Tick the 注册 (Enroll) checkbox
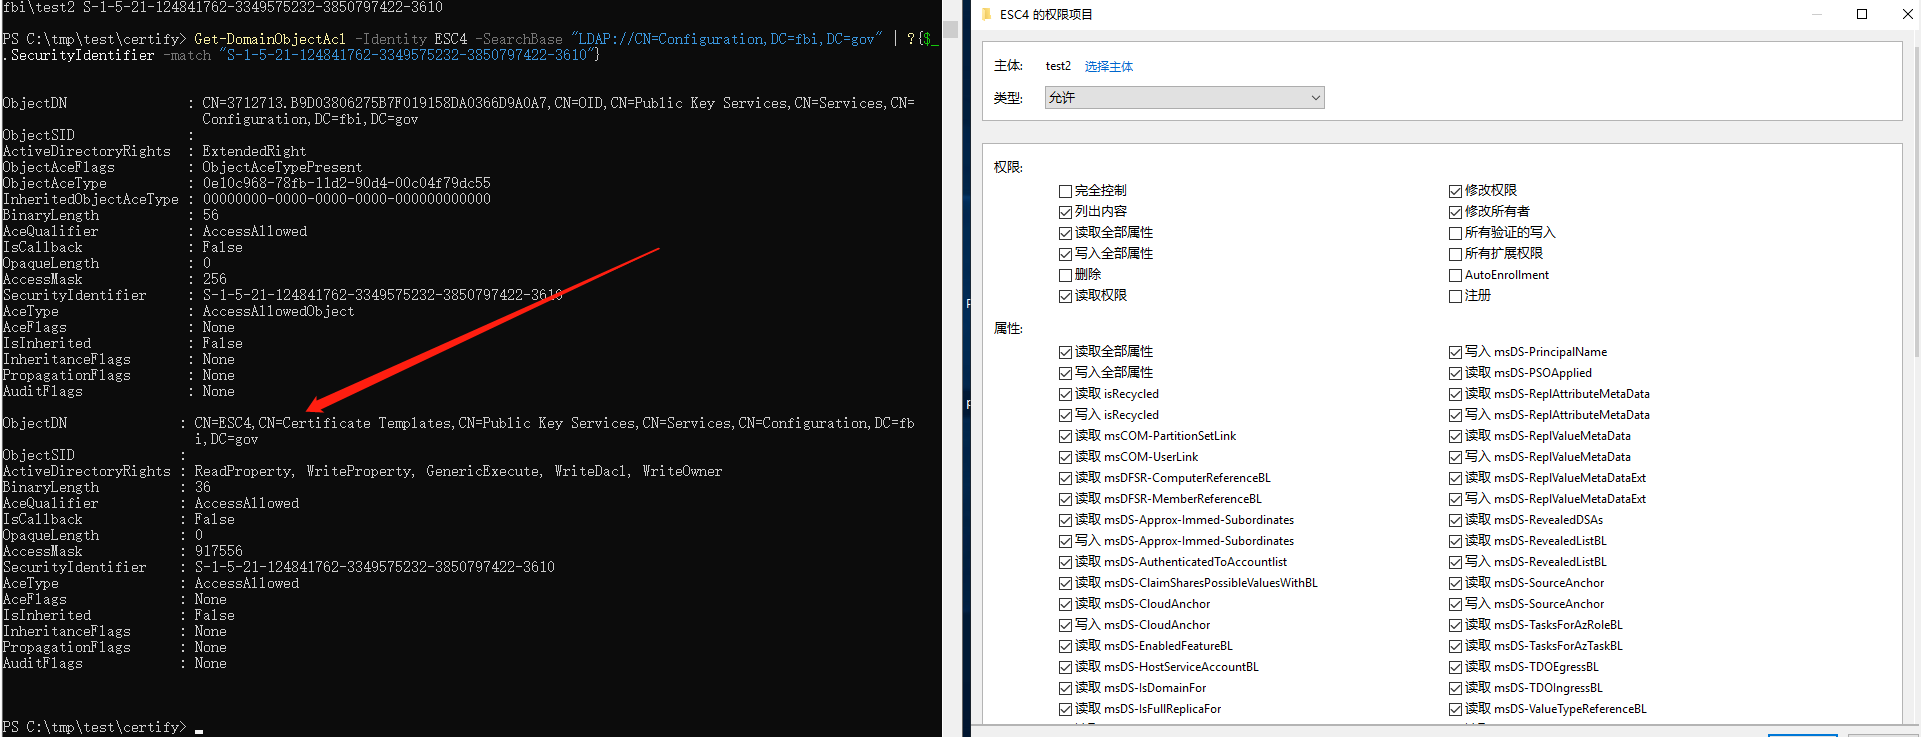This screenshot has width=1921, height=737. [1455, 296]
